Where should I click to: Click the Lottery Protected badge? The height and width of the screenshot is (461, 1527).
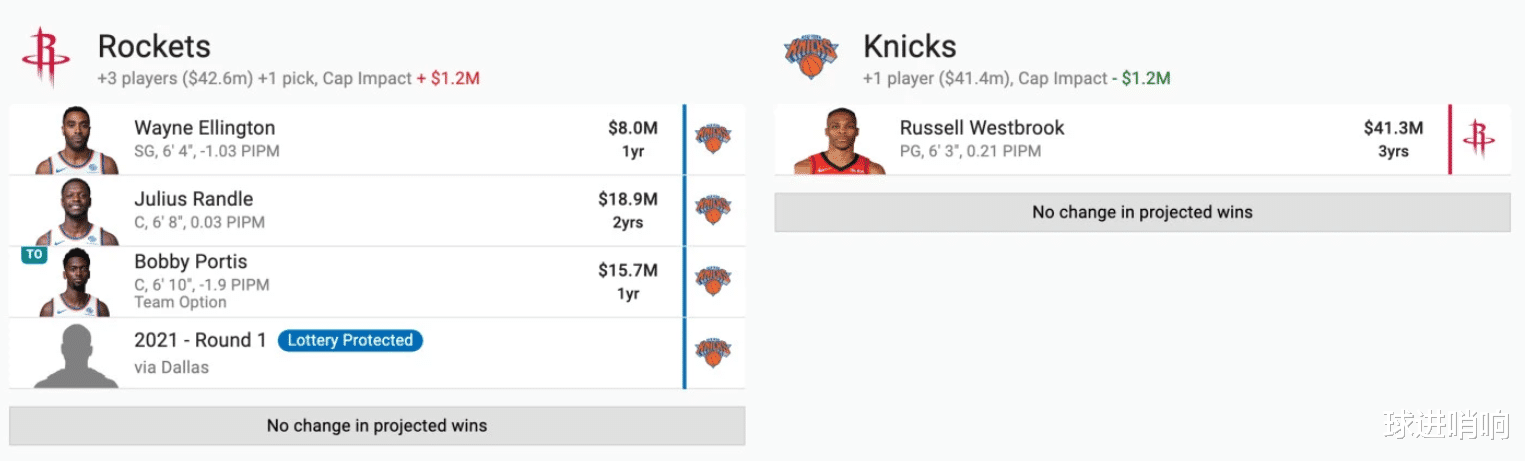click(350, 340)
